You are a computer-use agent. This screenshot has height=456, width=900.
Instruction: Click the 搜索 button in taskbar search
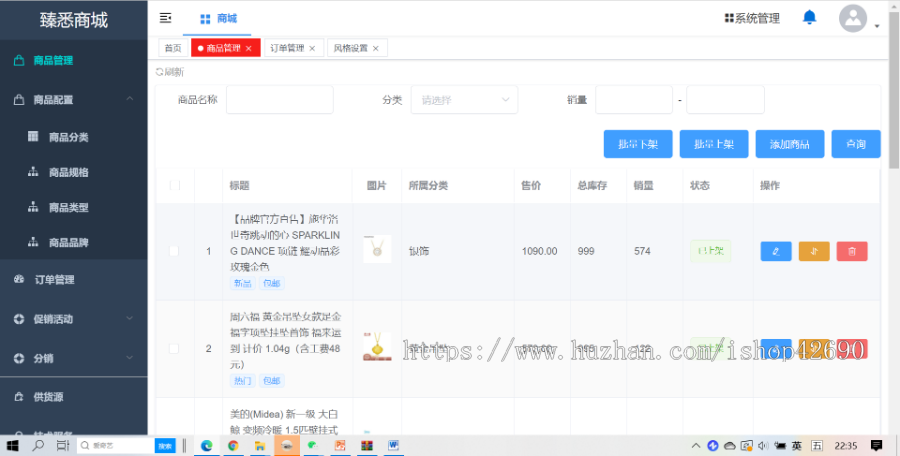coord(165,446)
